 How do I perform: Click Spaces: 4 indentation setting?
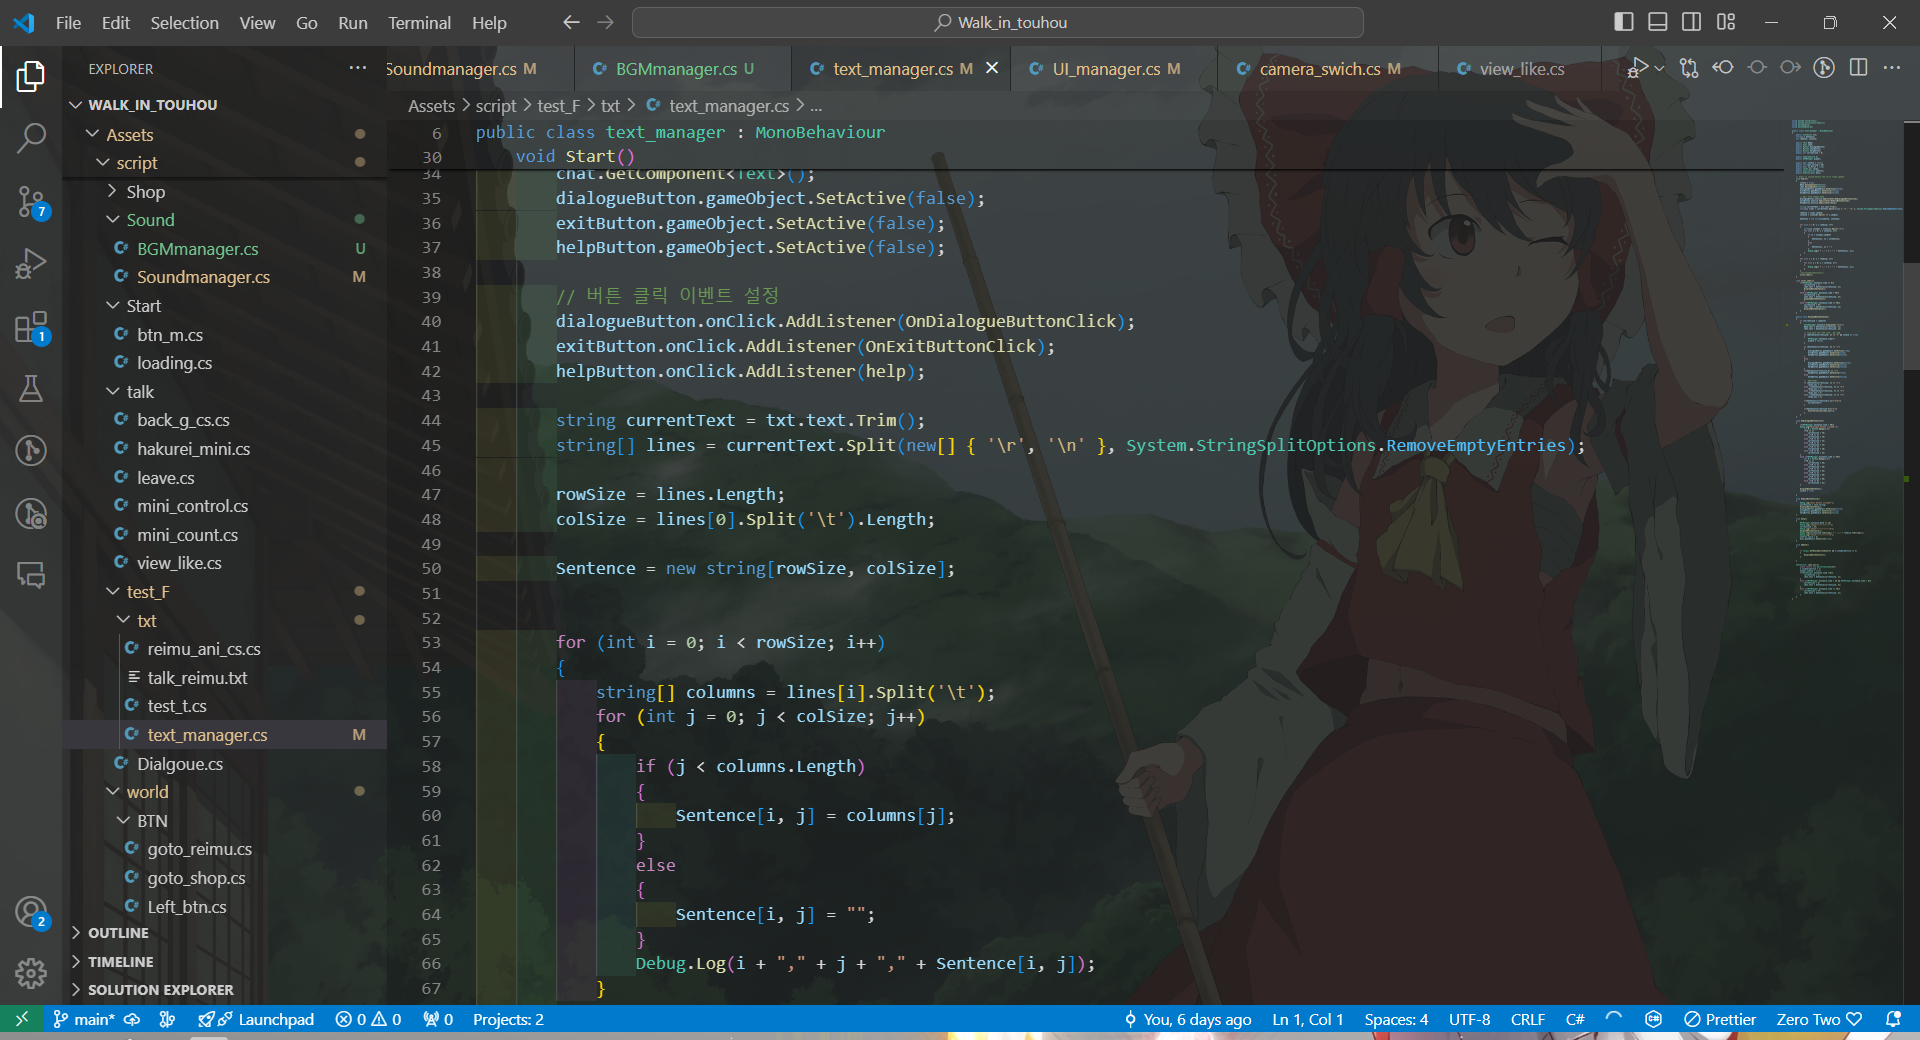point(1396,1019)
